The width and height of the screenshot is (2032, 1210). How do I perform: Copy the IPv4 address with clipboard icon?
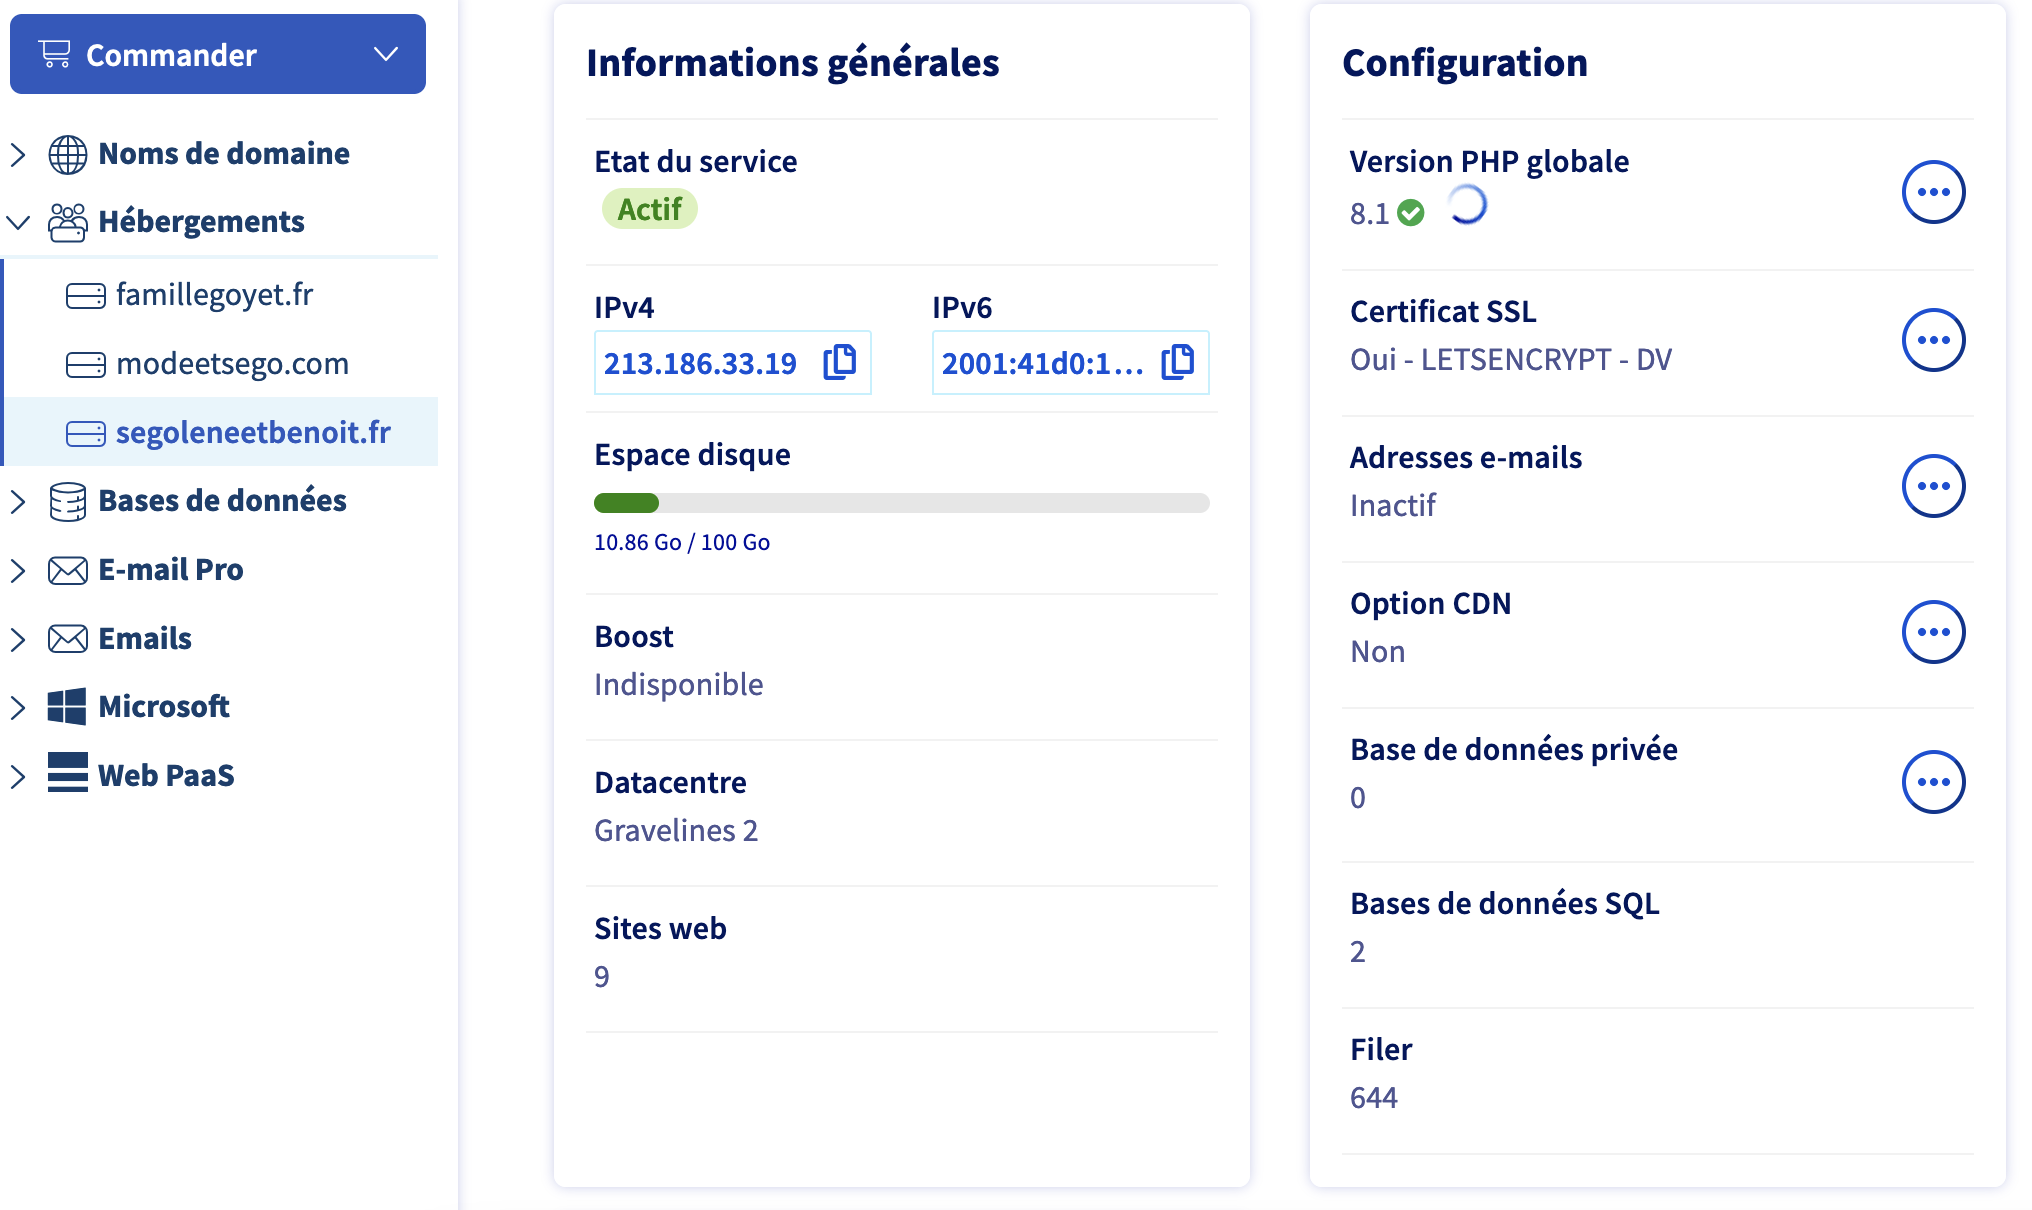pos(840,362)
